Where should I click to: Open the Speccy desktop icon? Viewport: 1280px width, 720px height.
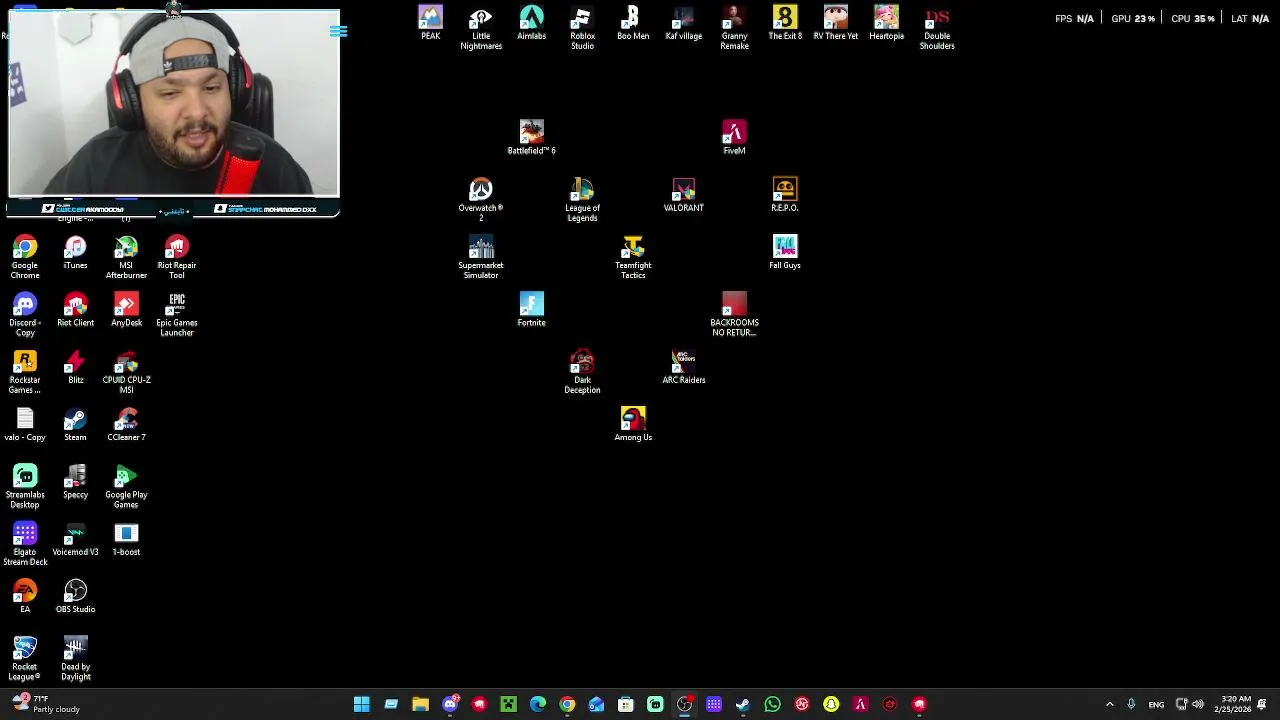pos(75,482)
